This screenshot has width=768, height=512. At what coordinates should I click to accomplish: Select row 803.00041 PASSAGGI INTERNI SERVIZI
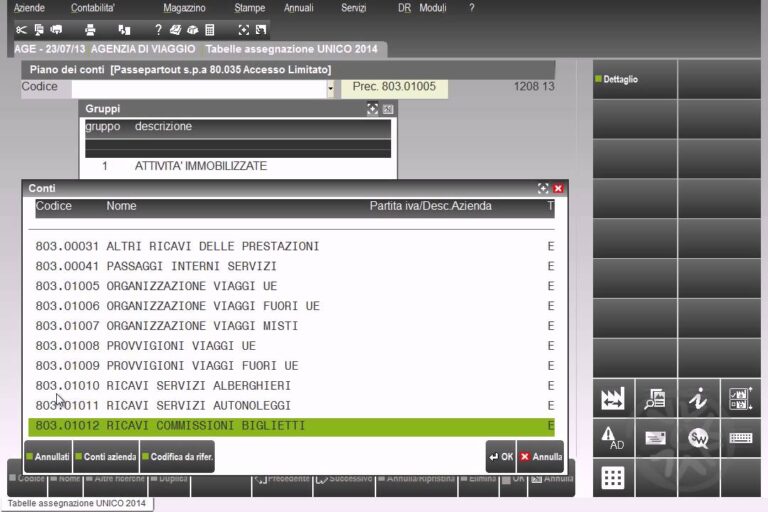tap(291, 266)
